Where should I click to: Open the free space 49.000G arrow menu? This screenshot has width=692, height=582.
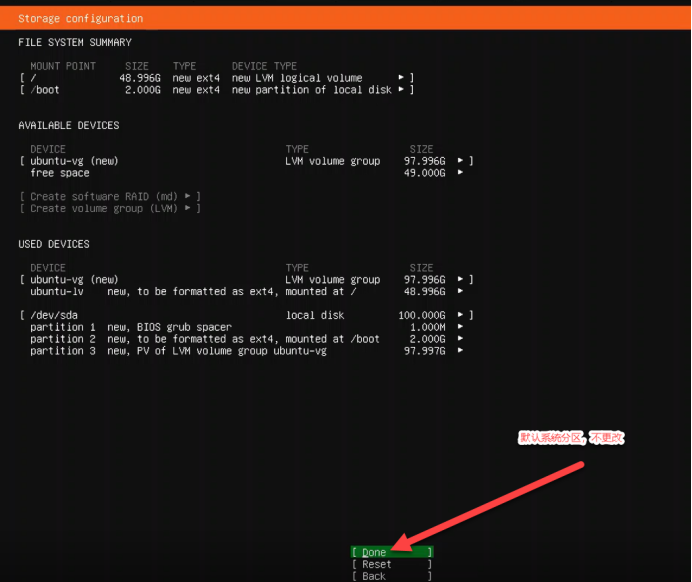click(x=460, y=173)
